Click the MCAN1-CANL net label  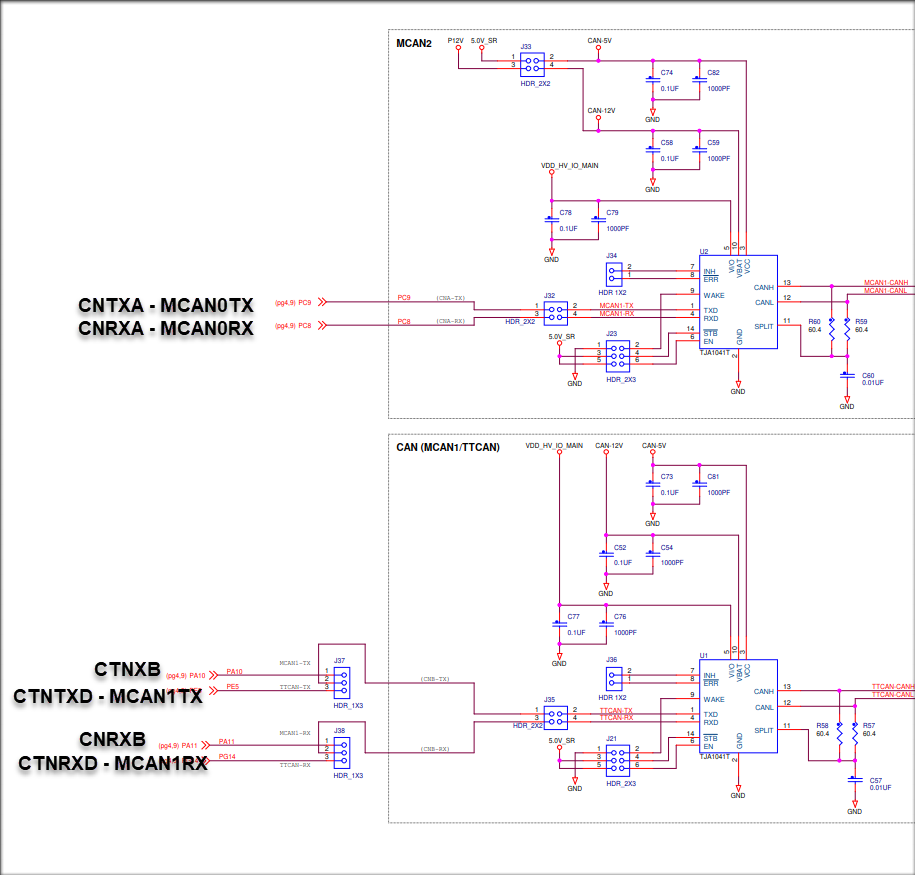(x=885, y=291)
